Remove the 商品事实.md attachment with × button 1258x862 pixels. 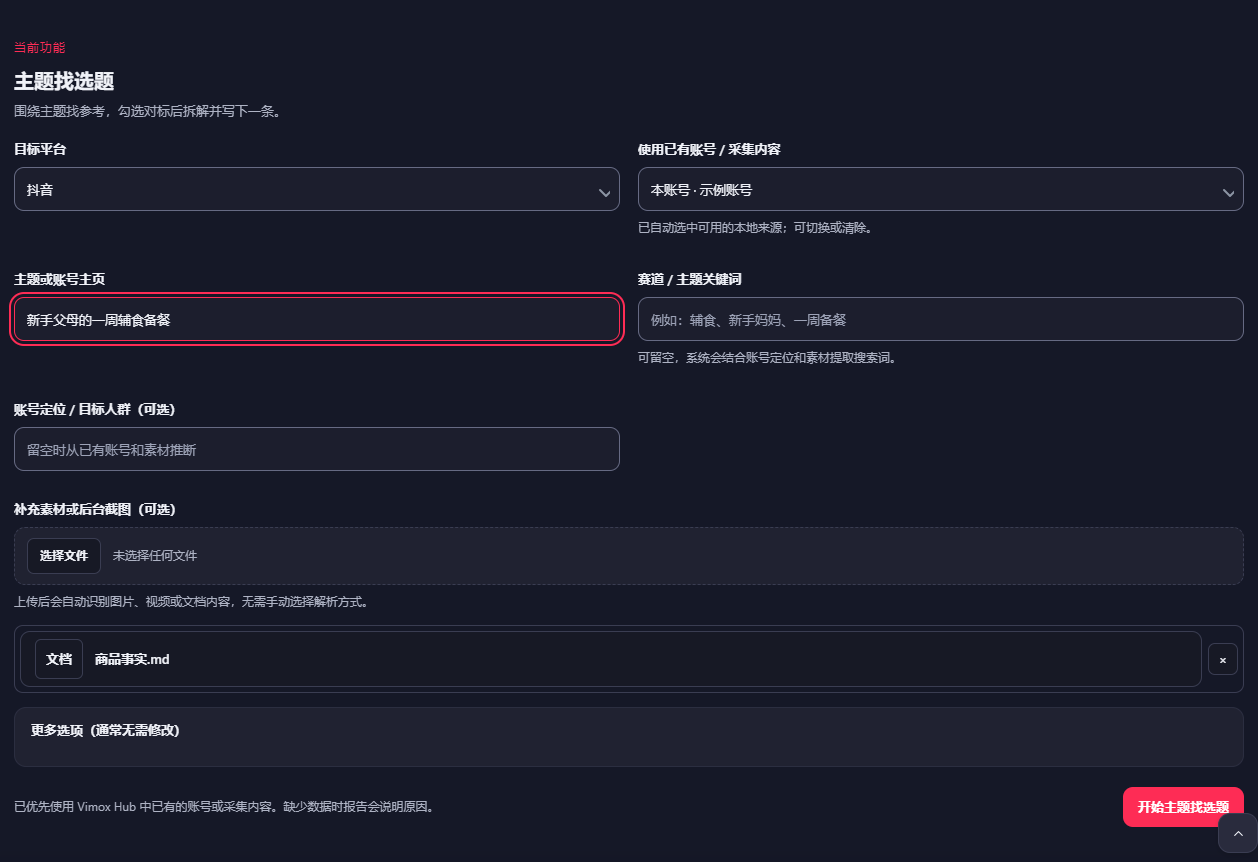1223,659
